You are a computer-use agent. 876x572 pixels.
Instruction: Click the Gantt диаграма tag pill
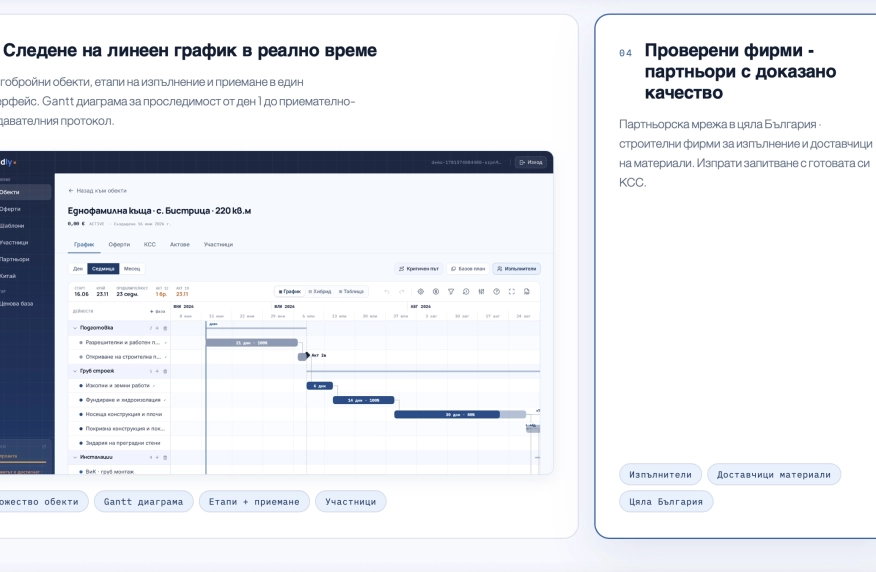tap(144, 502)
